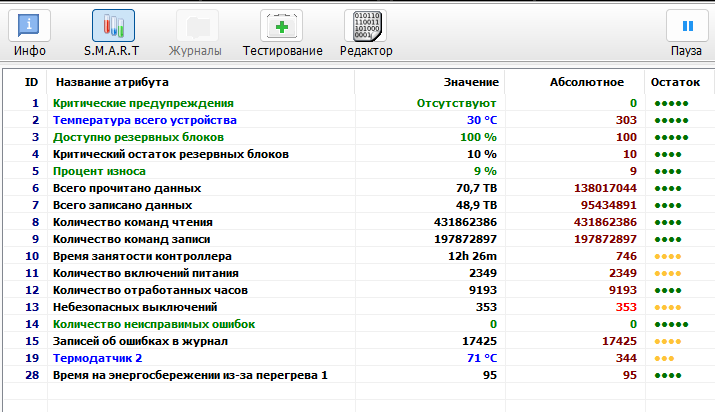The width and height of the screenshot is (715, 412).
Task: Select row Температура всего устройства
Action: 359,120
